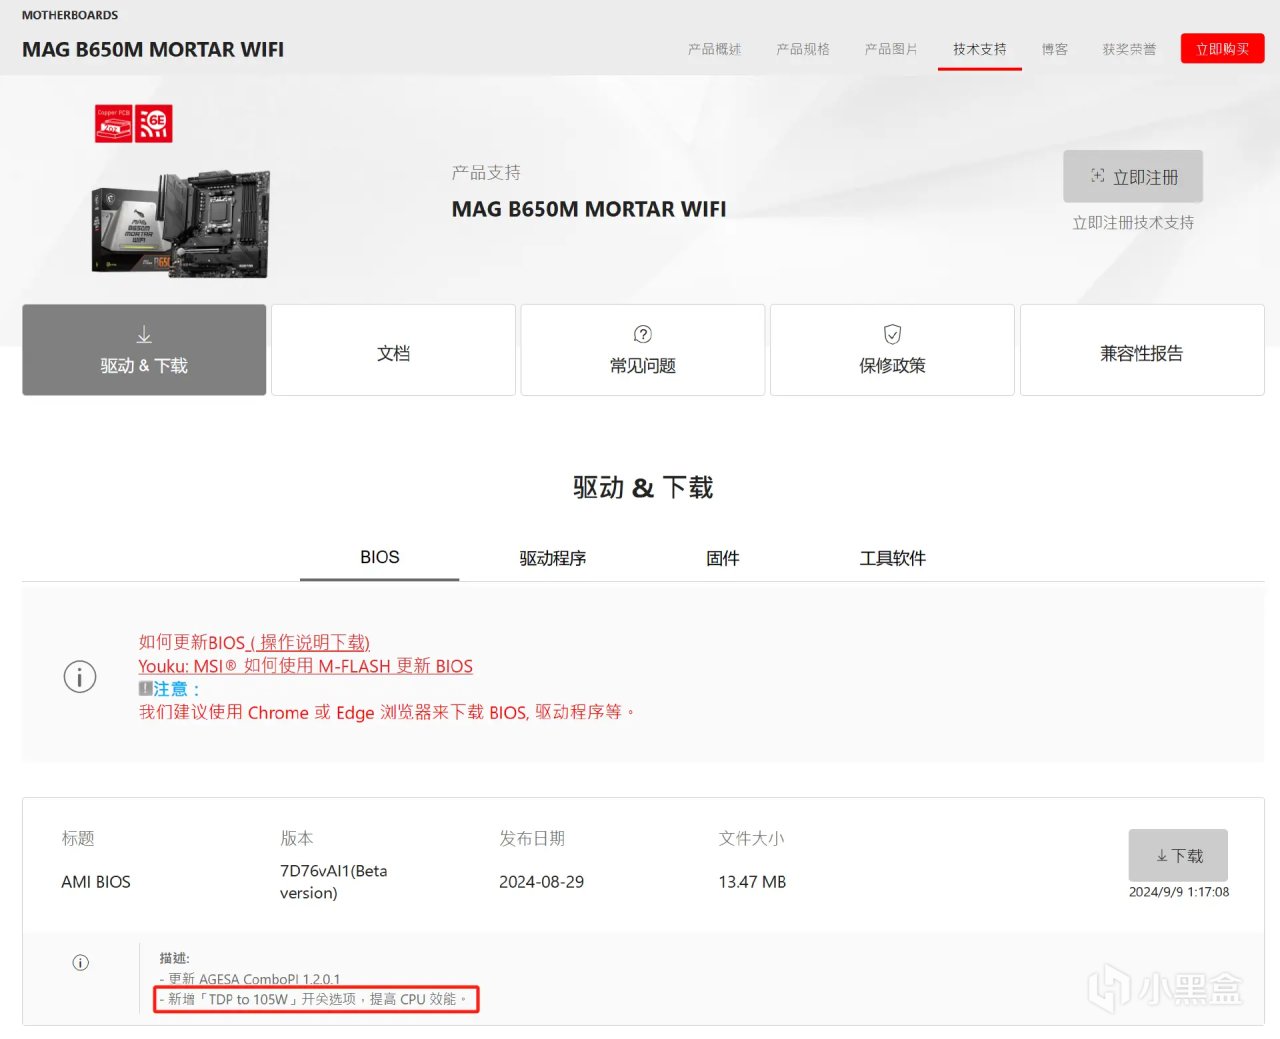Click the 文件大小 column header
1280x1039 pixels.
[x=751, y=838]
